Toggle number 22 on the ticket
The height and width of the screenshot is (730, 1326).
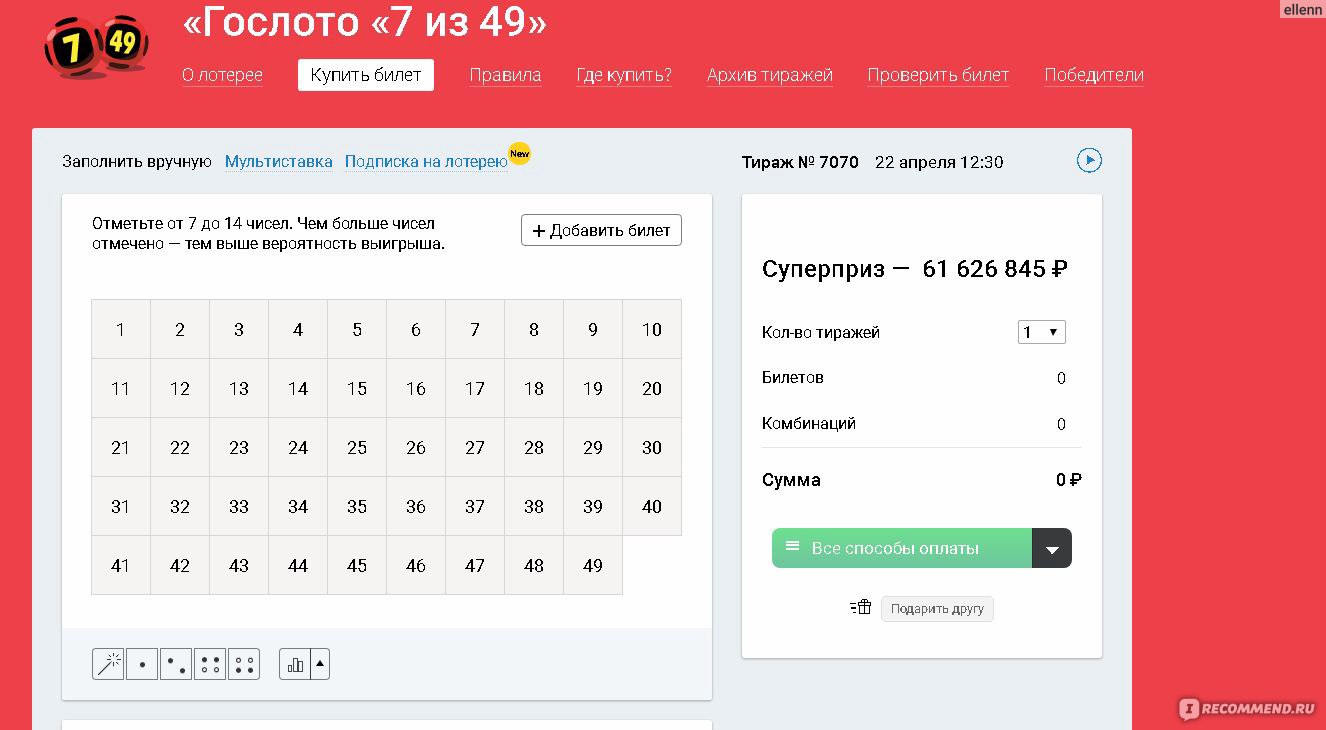pyautogui.click(x=180, y=447)
